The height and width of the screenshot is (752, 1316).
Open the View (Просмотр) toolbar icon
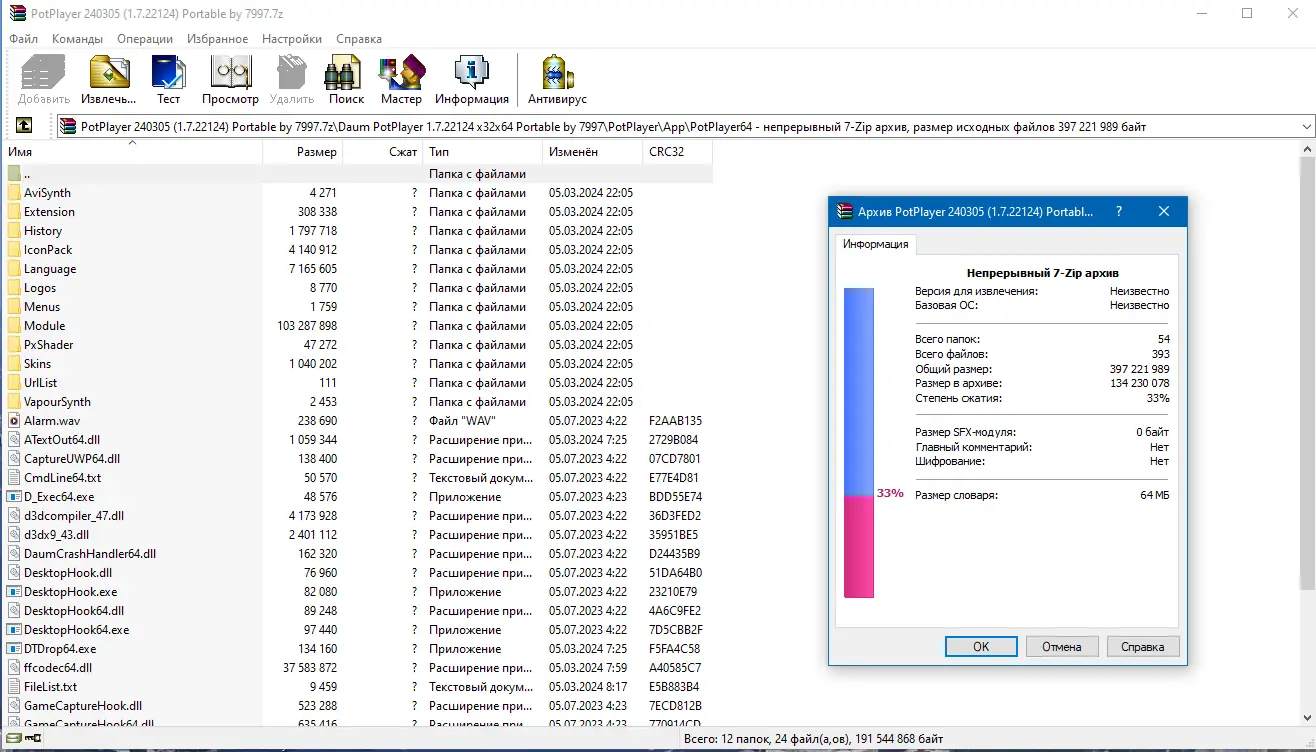point(230,80)
